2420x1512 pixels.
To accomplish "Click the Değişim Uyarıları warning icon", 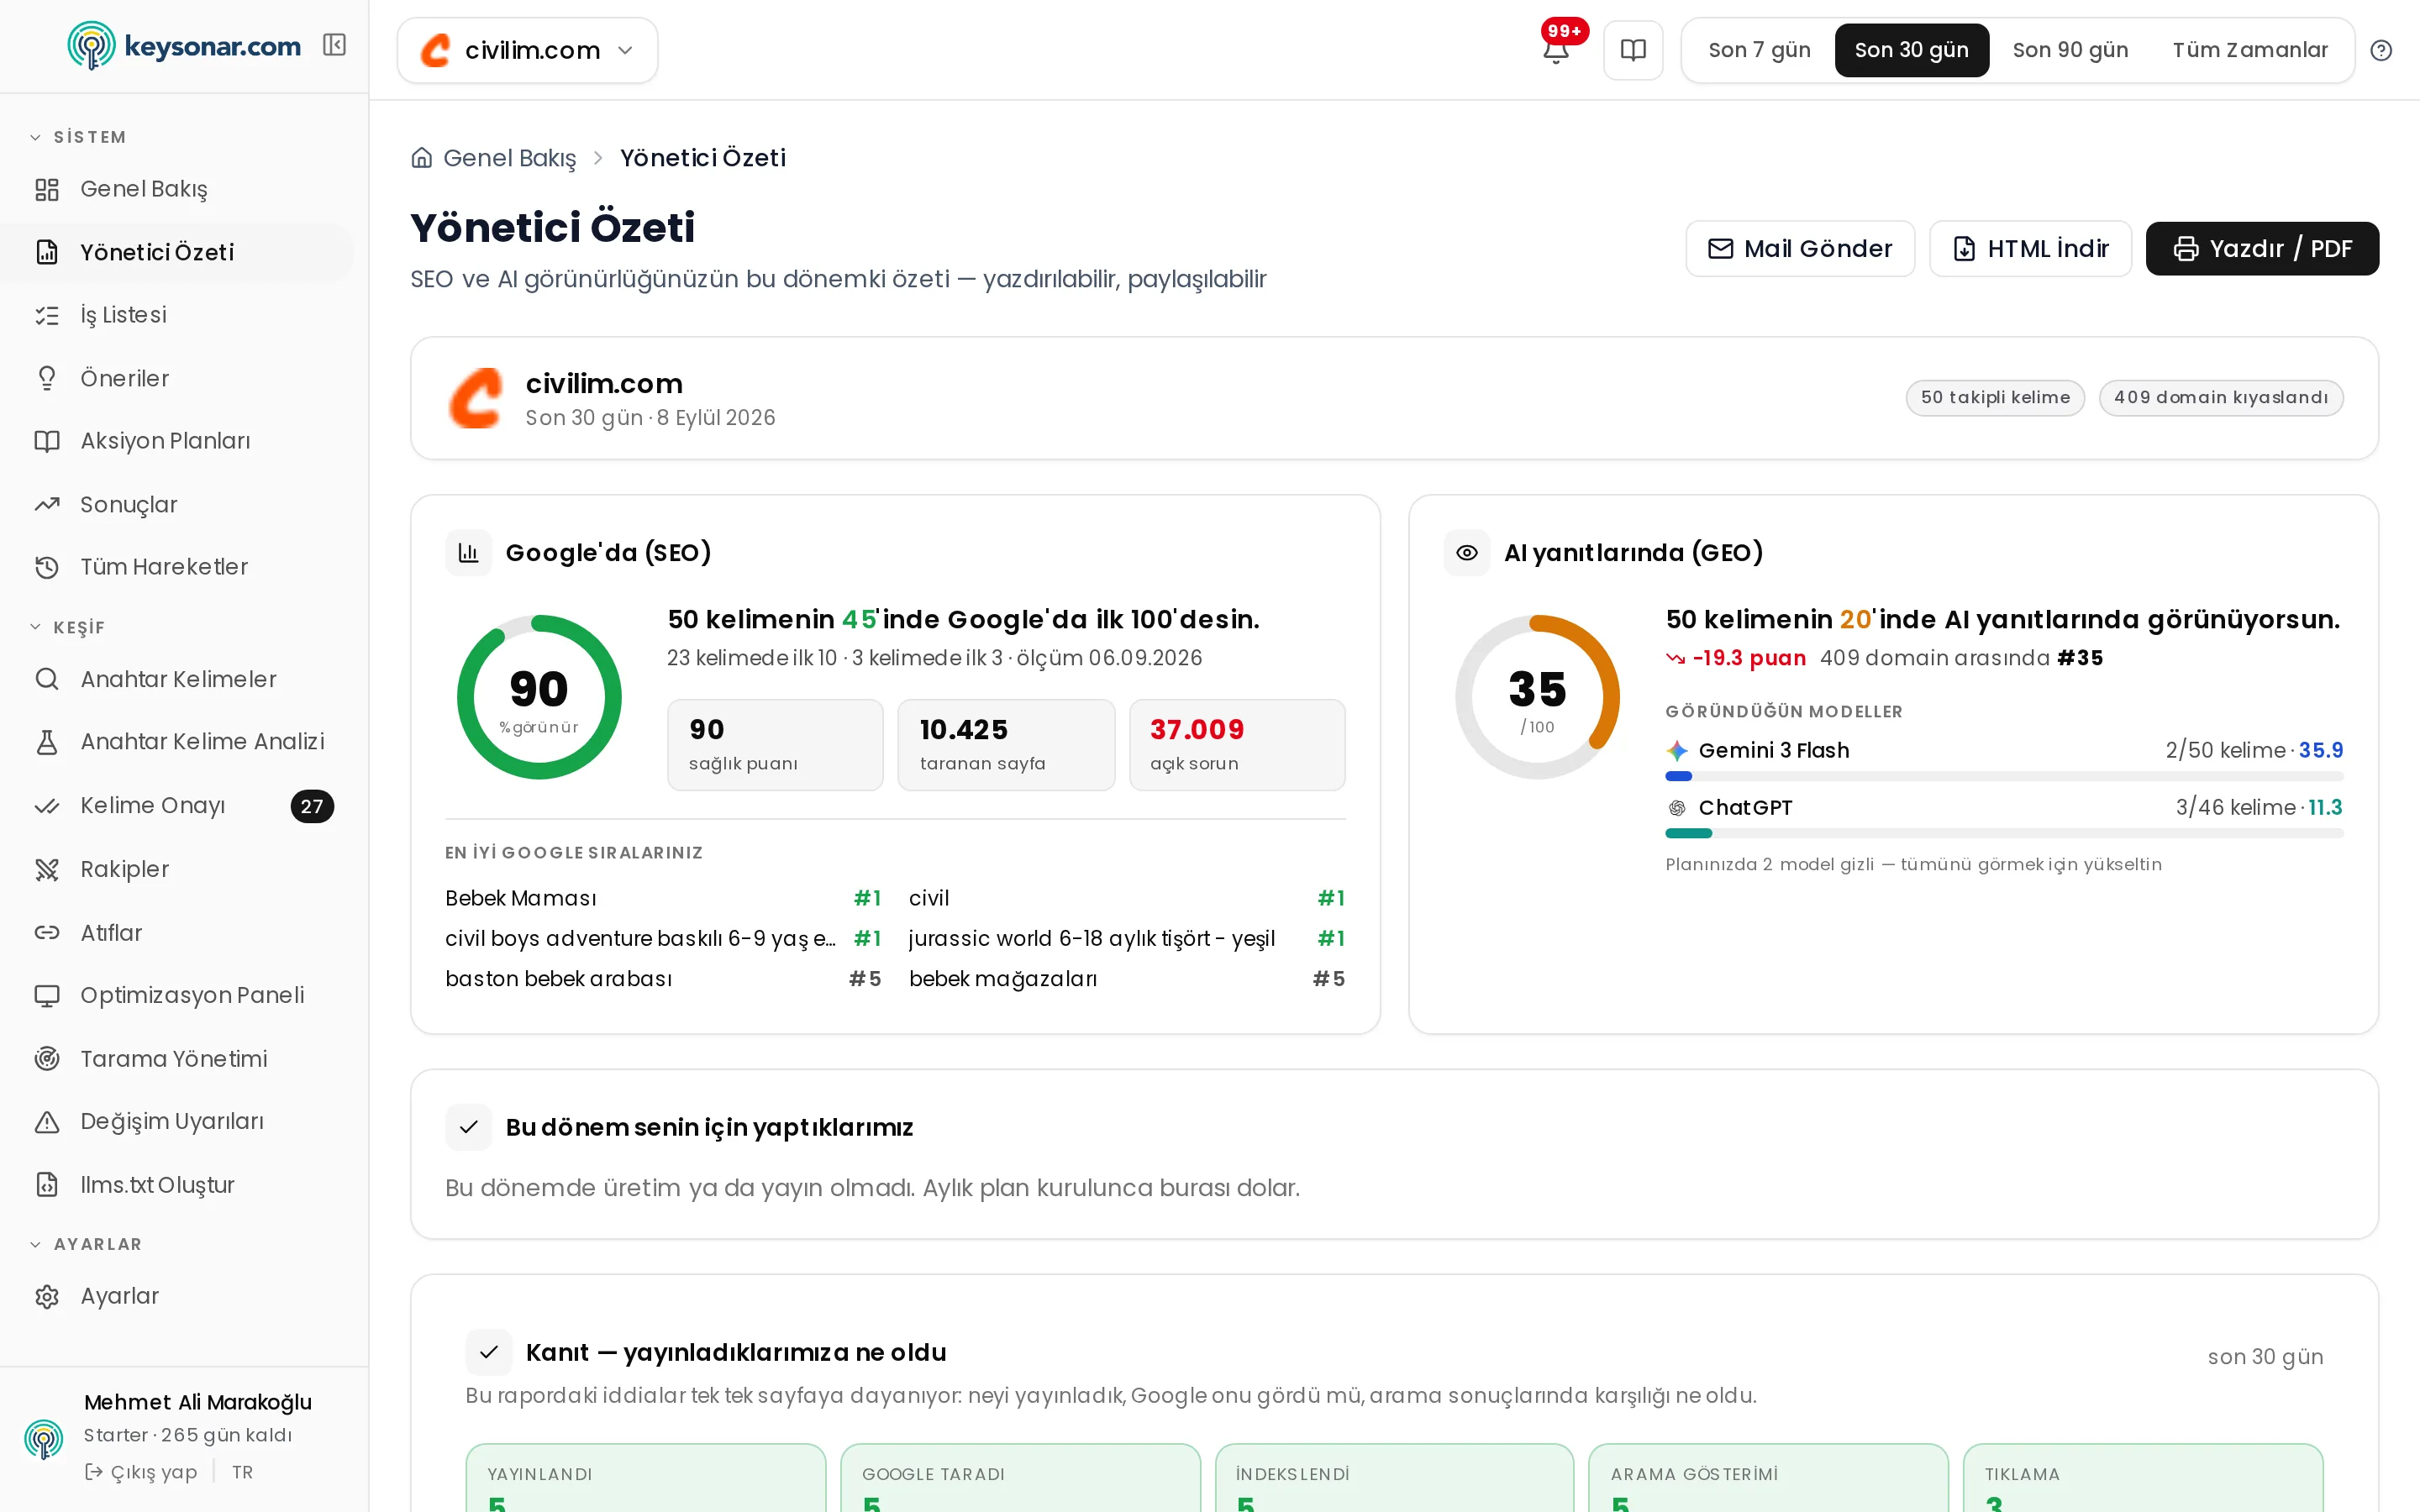I will click(47, 1121).
